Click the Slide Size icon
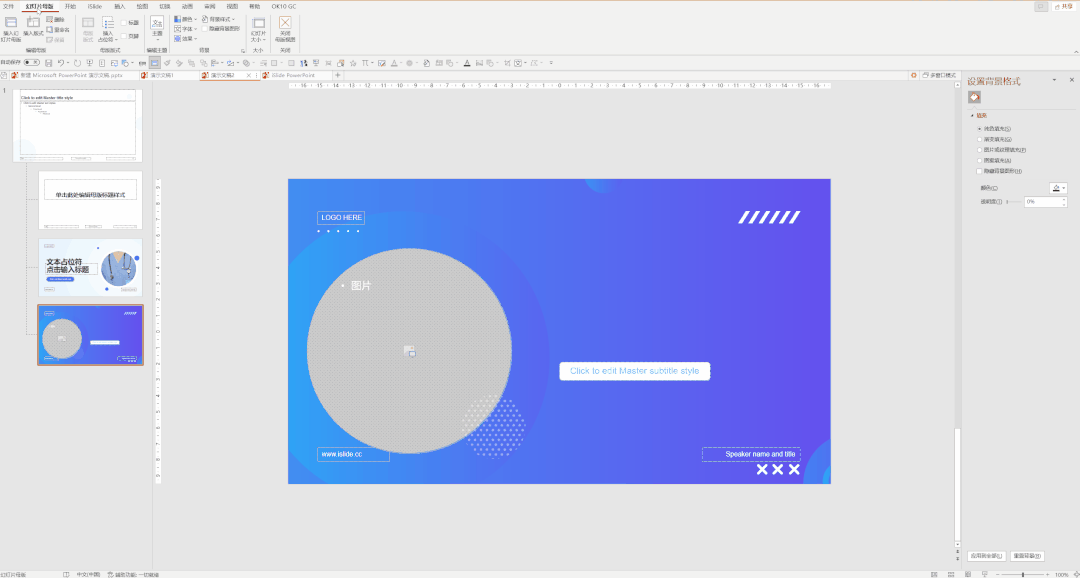This screenshot has height=578, width=1080. (x=258, y=23)
